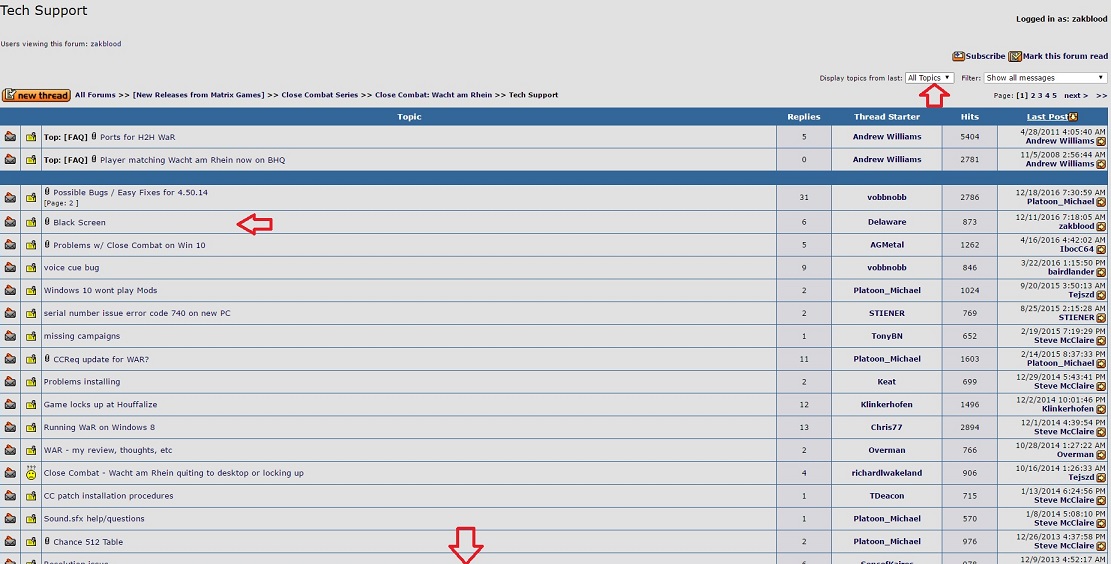Click attachment paperclip on Chance 512 Table thread
This screenshot has height=564, width=1111.
(47, 541)
